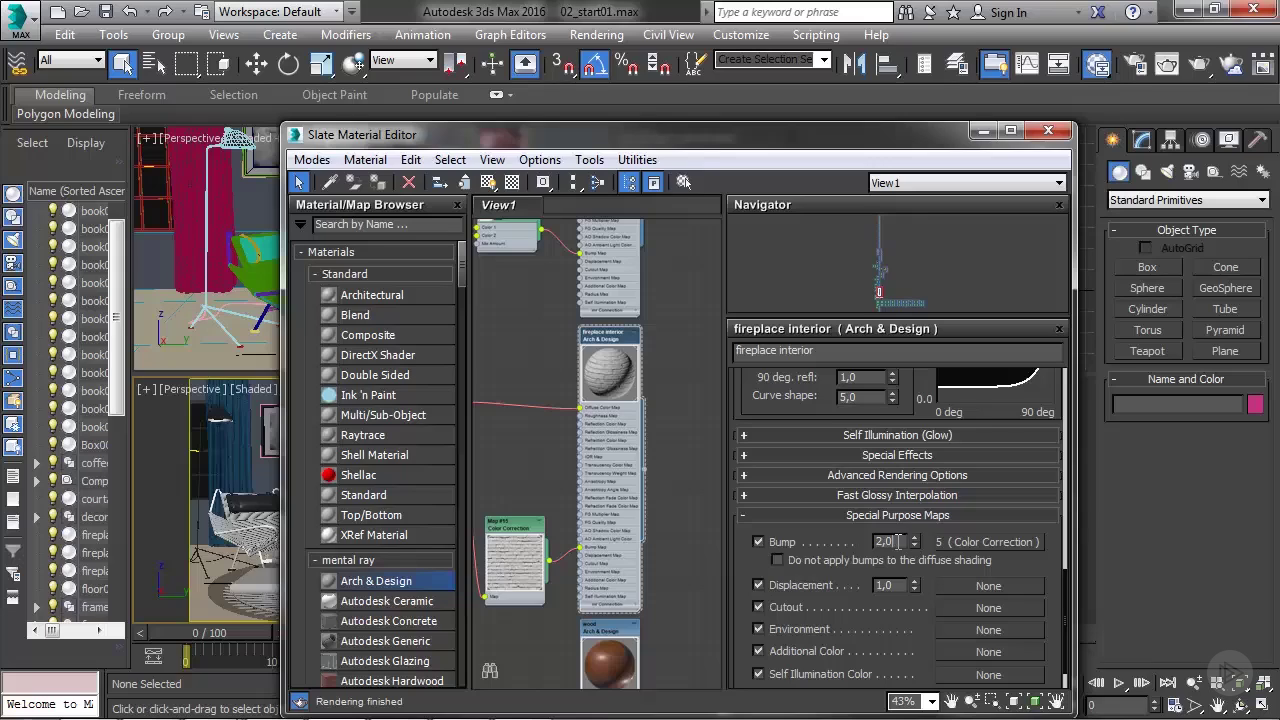The image size is (1280, 720).
Task: Toggle Material/Map Browser icon
Action: coord(629,182)
